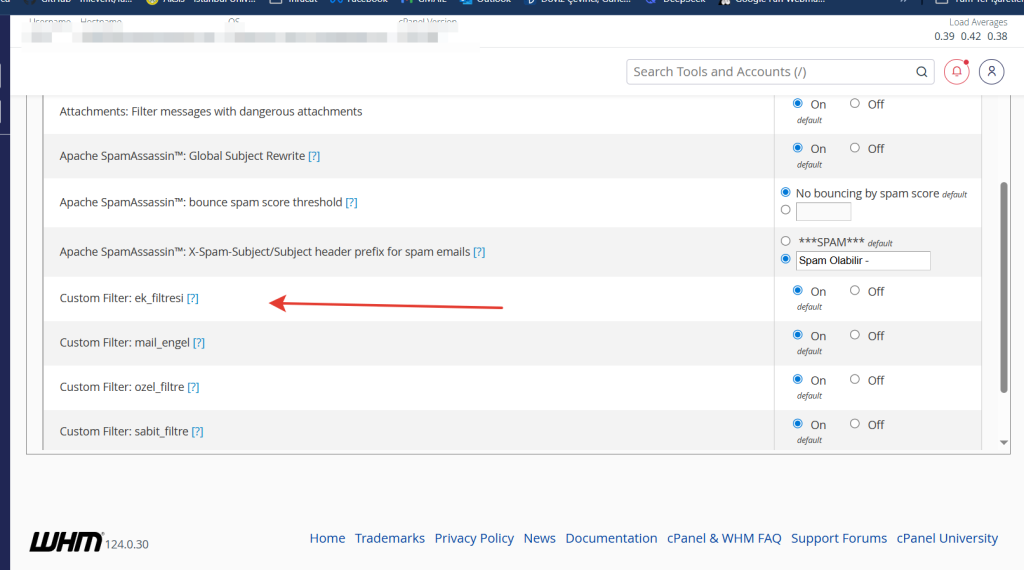Screen dimensions: 1024x570
Task: Open help for mail_engel custom filter
Action: point(199,343)
